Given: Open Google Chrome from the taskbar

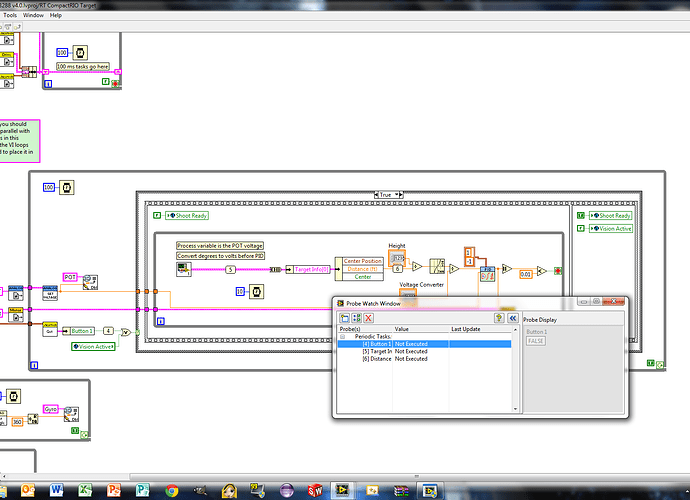Looking at the screenshot, I should (x=172, y=490).
